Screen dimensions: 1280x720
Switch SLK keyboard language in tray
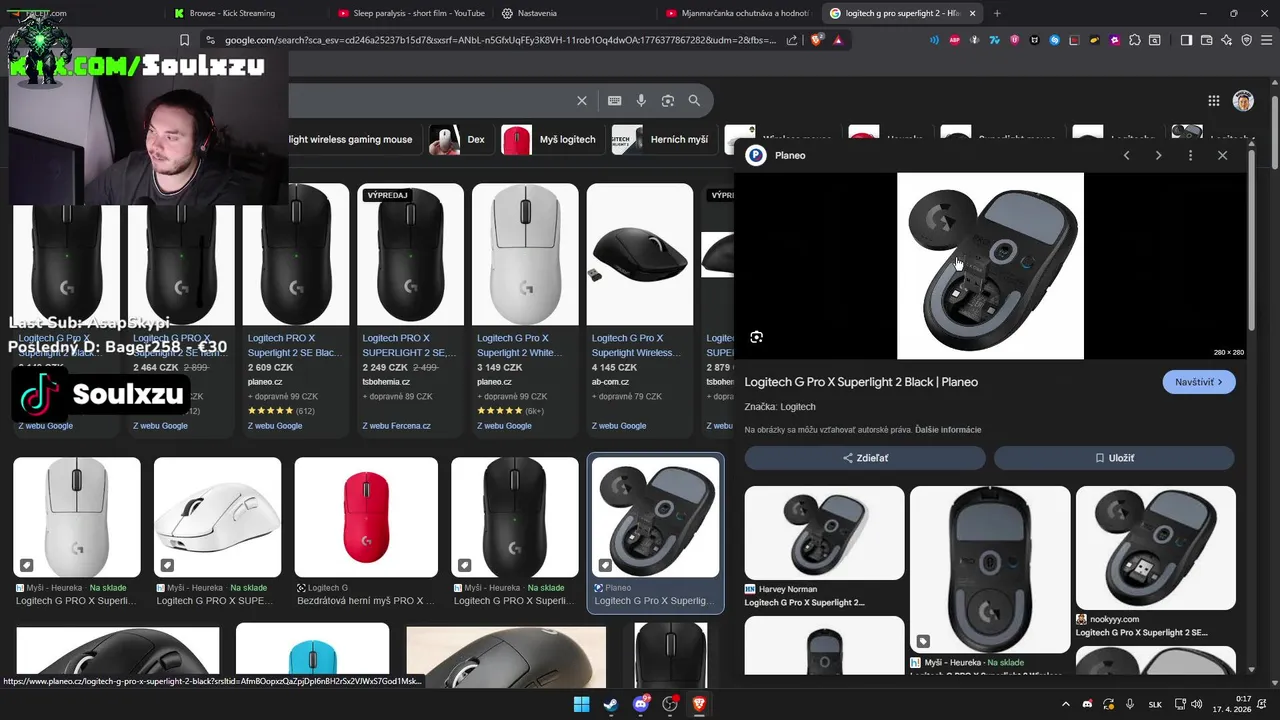(1155, 704)
